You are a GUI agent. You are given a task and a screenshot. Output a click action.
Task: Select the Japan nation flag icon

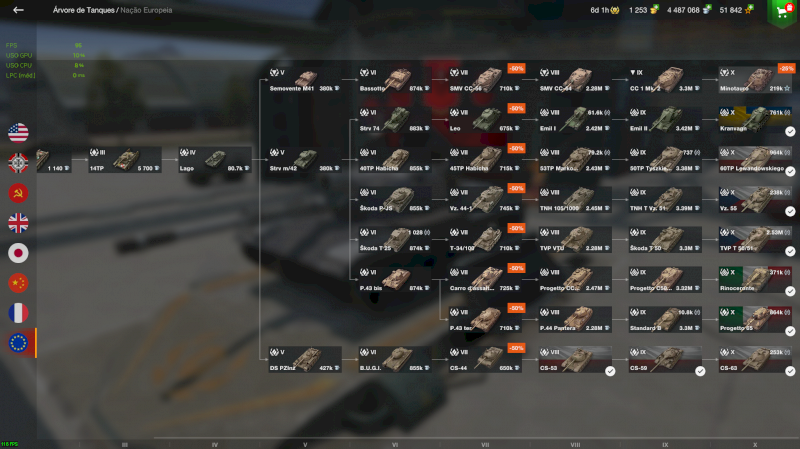point(18,253)
